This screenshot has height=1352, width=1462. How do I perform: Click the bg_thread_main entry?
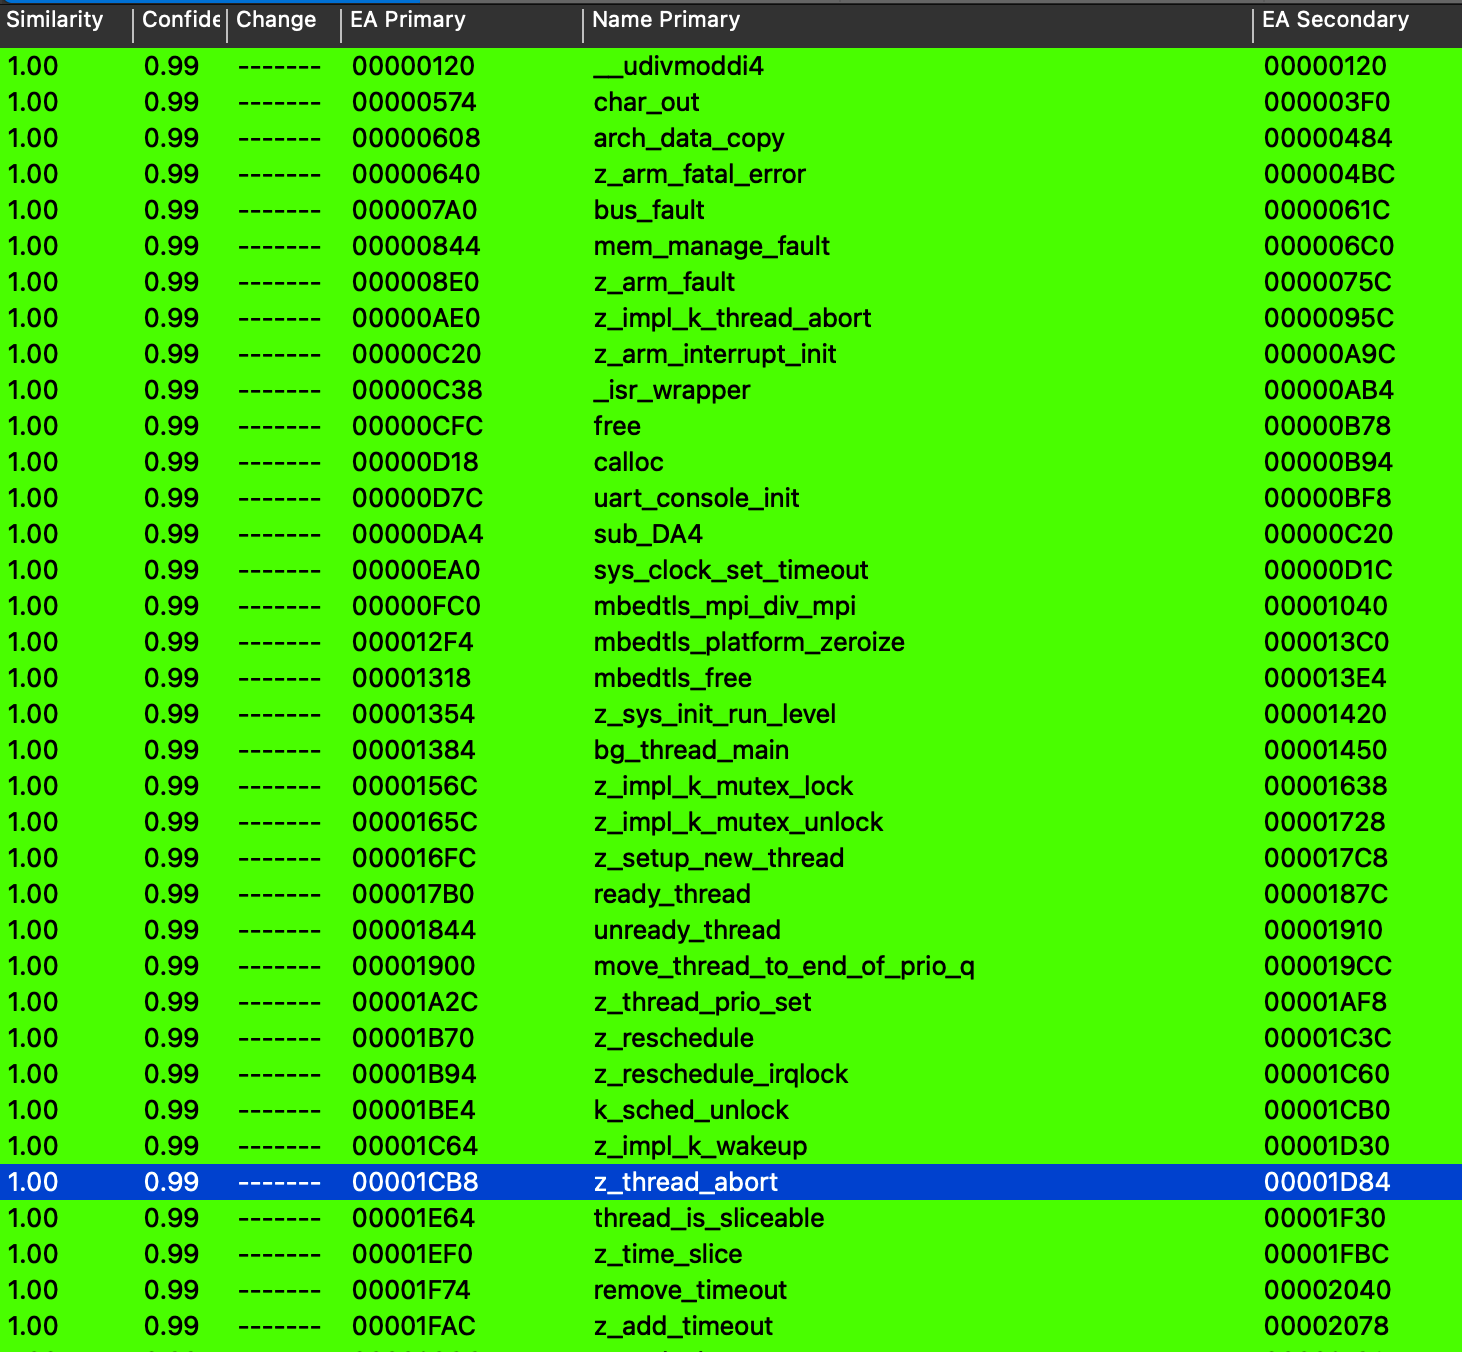pyautogui.click(x=691, y=750)
